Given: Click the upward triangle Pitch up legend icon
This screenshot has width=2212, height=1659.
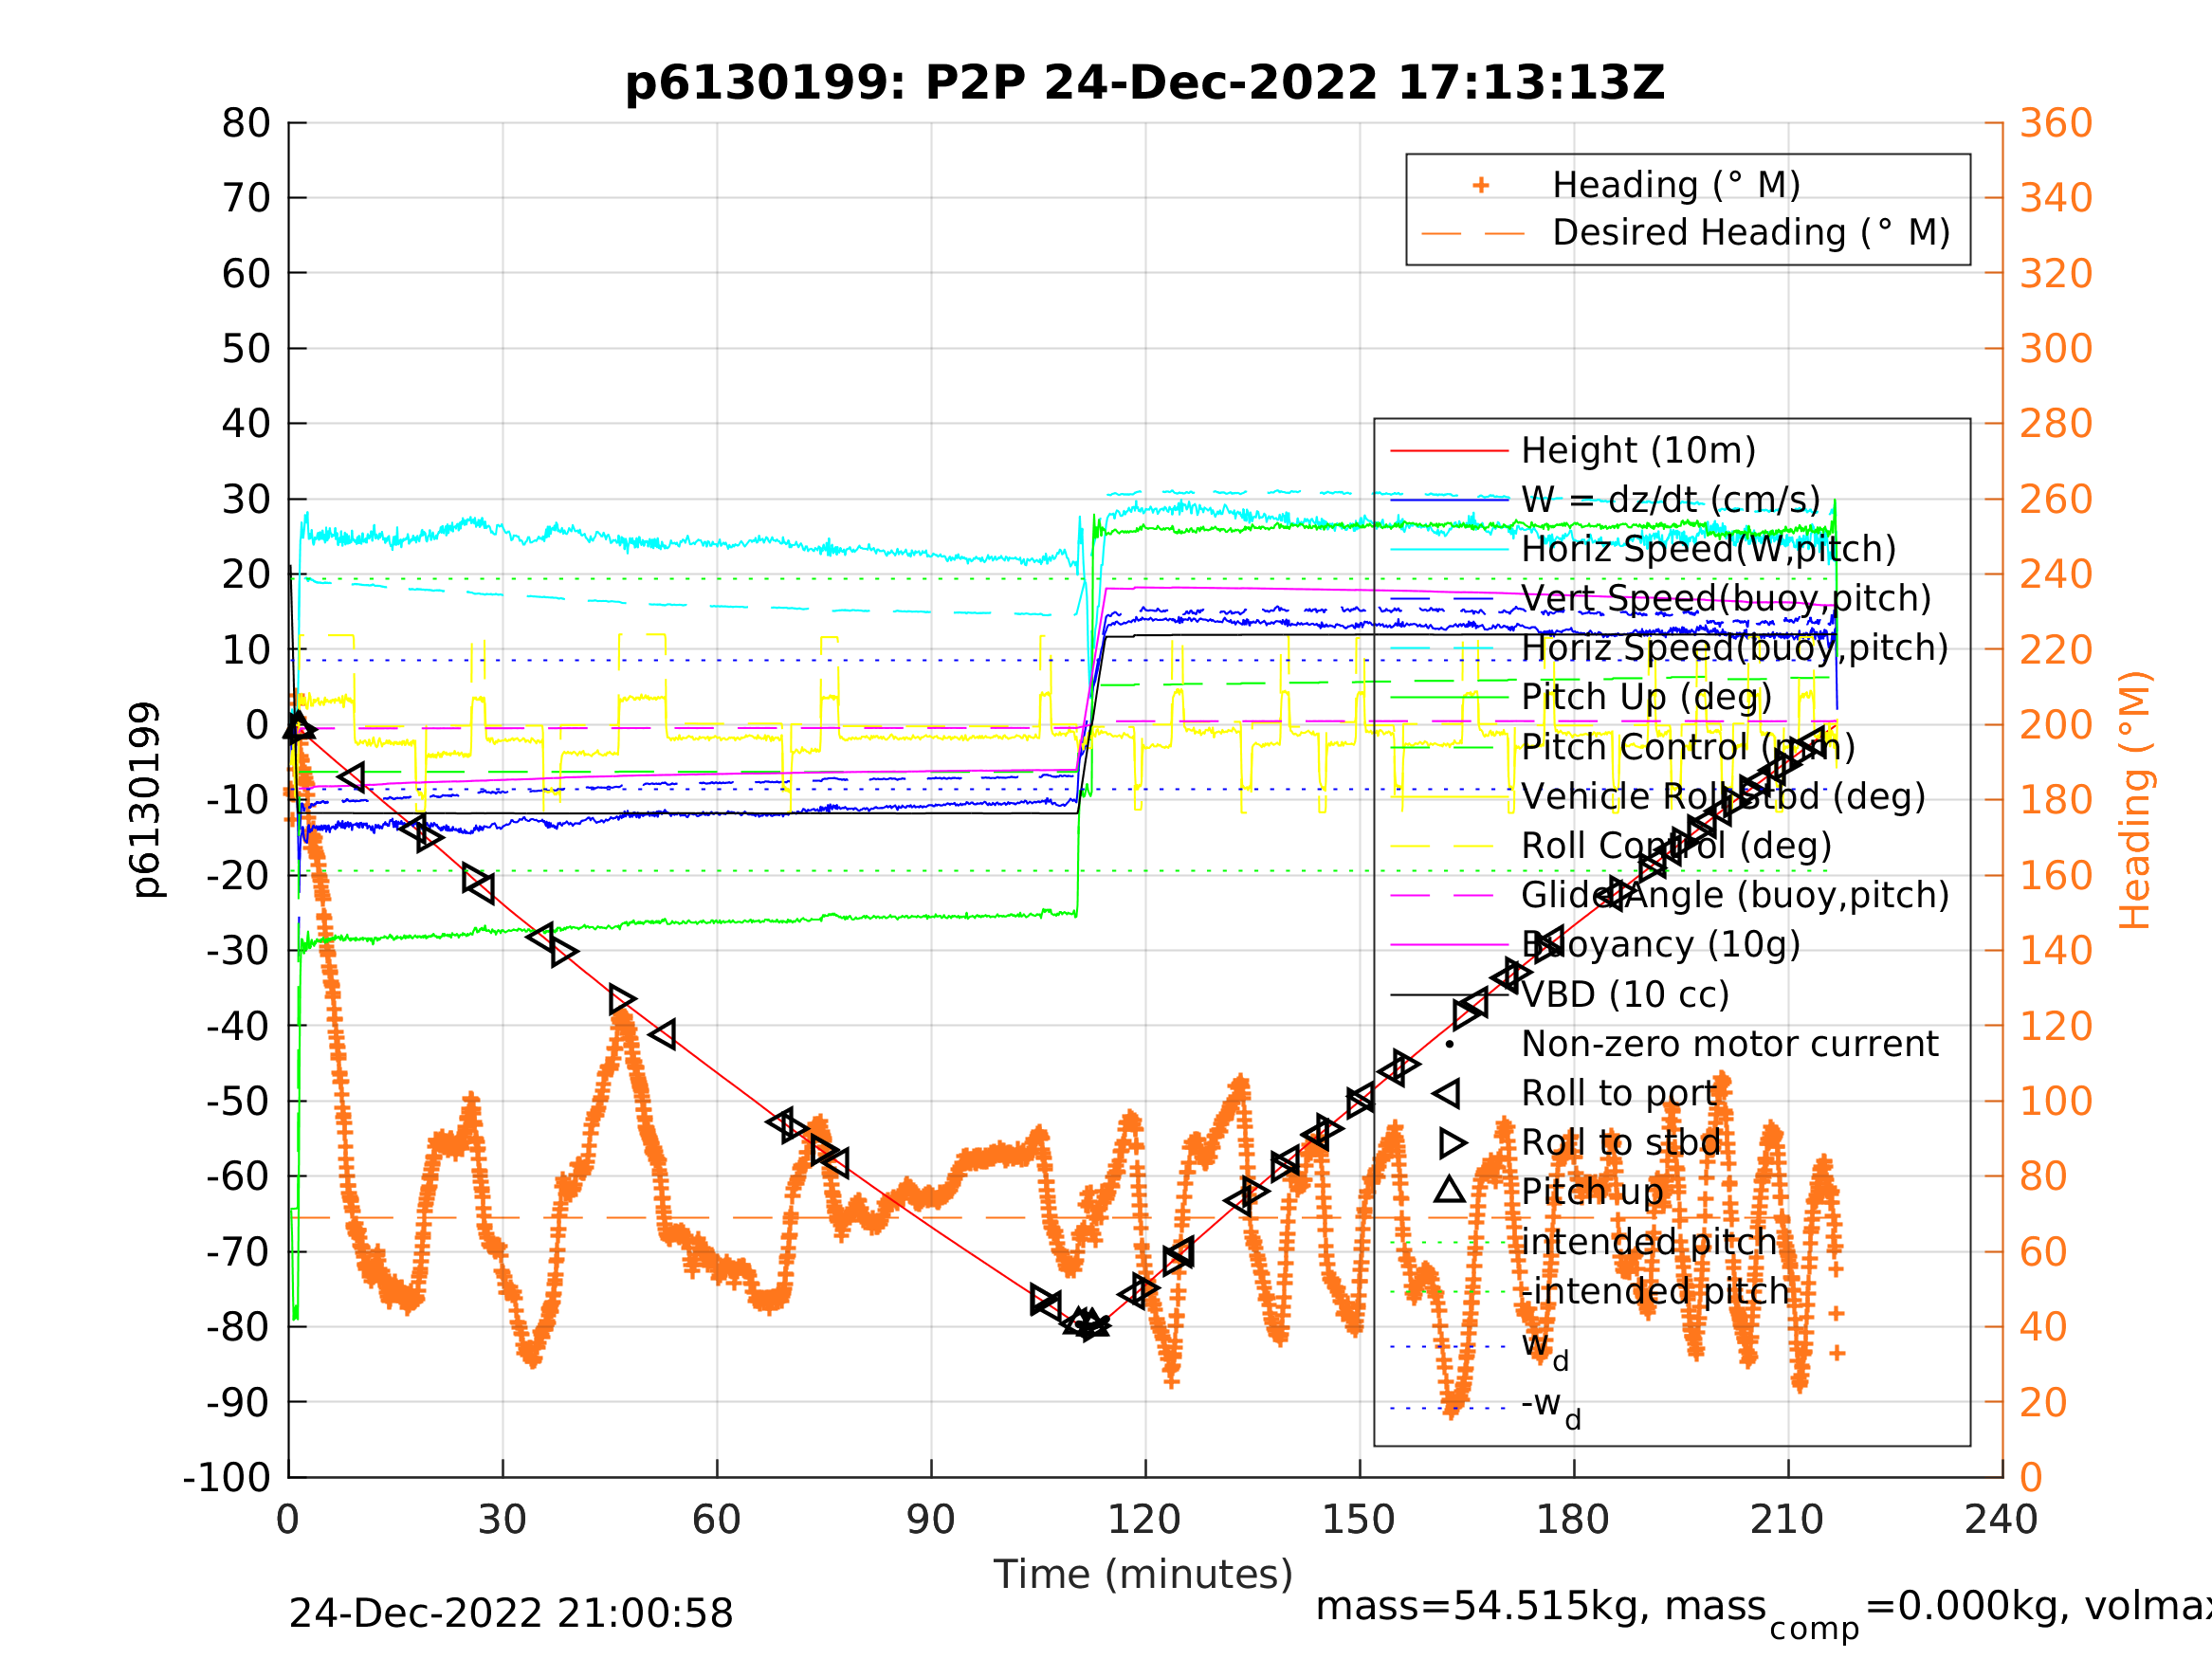Looking at the screenshot, I should coord(1450,1190).
